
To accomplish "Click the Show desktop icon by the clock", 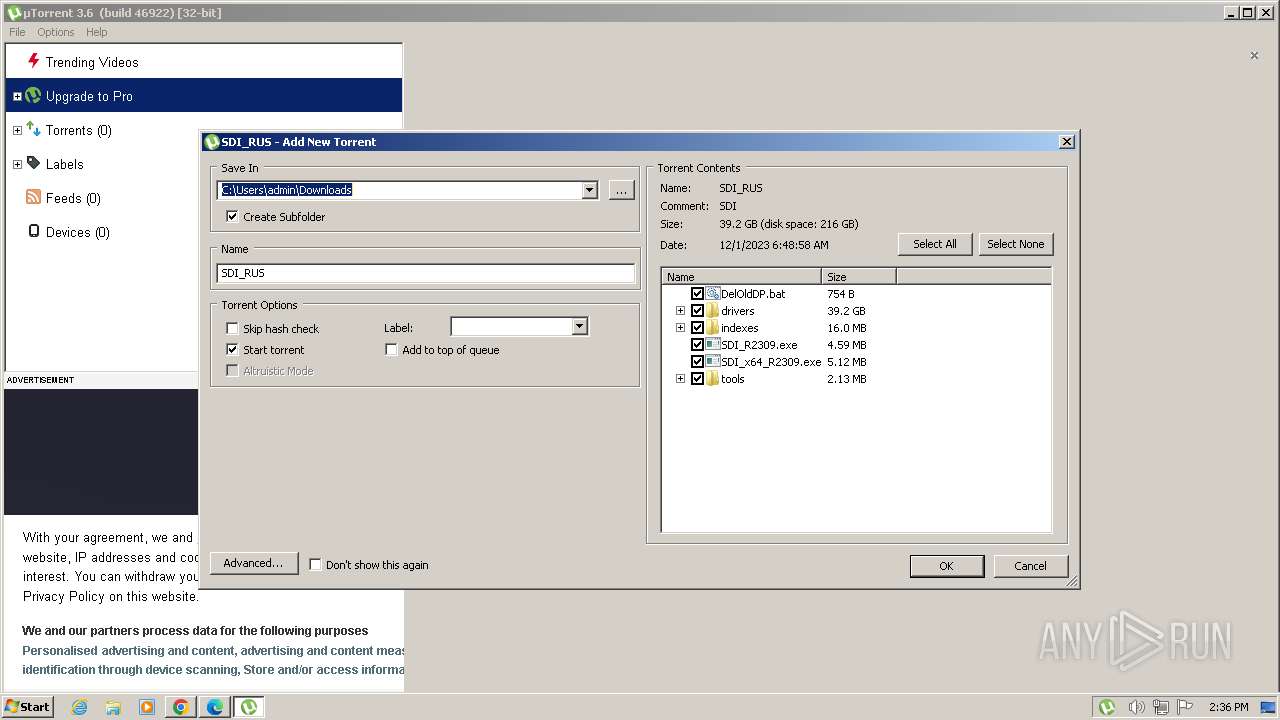I will point(1267,707).
